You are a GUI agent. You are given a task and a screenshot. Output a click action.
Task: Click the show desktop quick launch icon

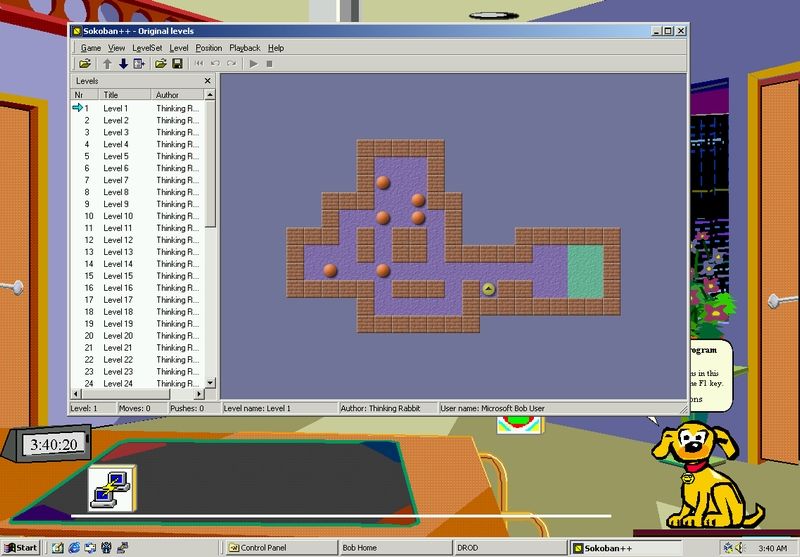(x=58, y=548)
